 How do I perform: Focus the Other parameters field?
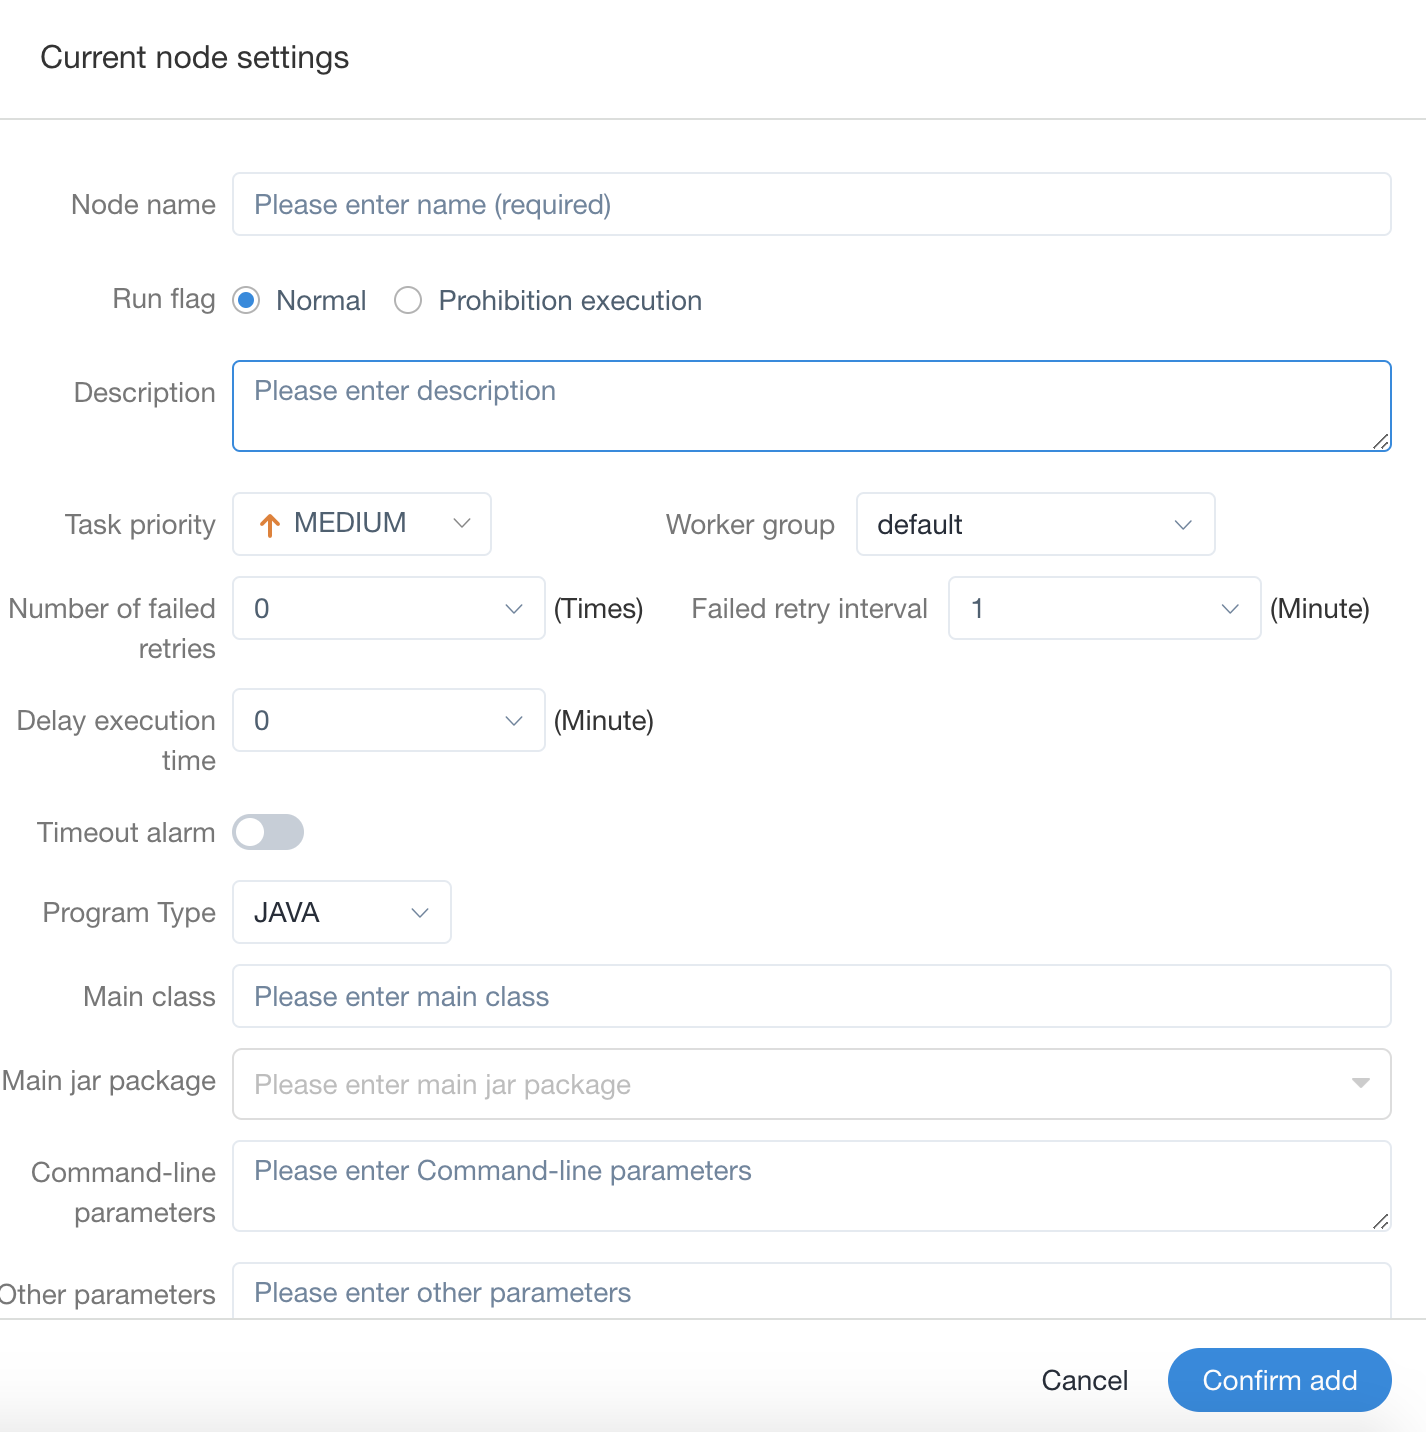point(811,1292)
